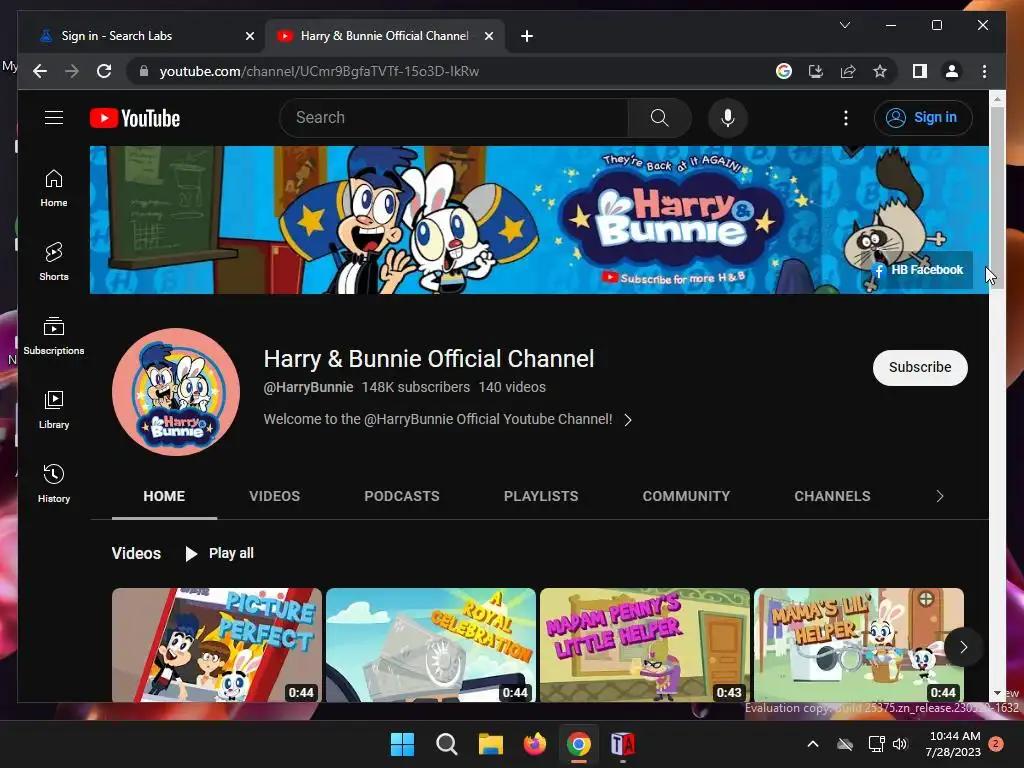Show more channel tabs with right chevron

tap(940, 496)
